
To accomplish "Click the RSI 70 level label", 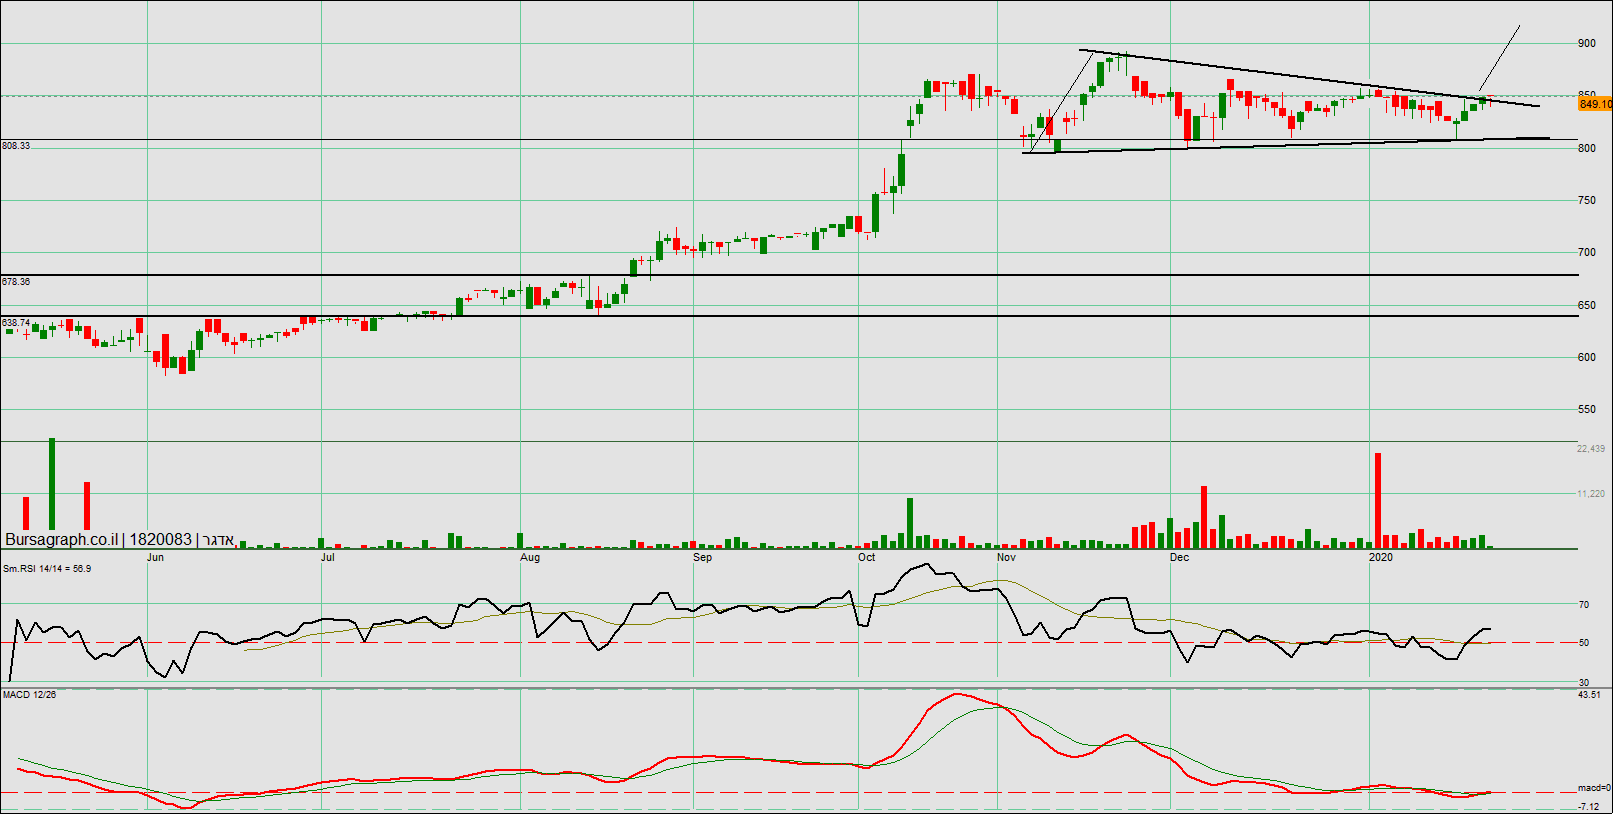I will [1583, 605].
